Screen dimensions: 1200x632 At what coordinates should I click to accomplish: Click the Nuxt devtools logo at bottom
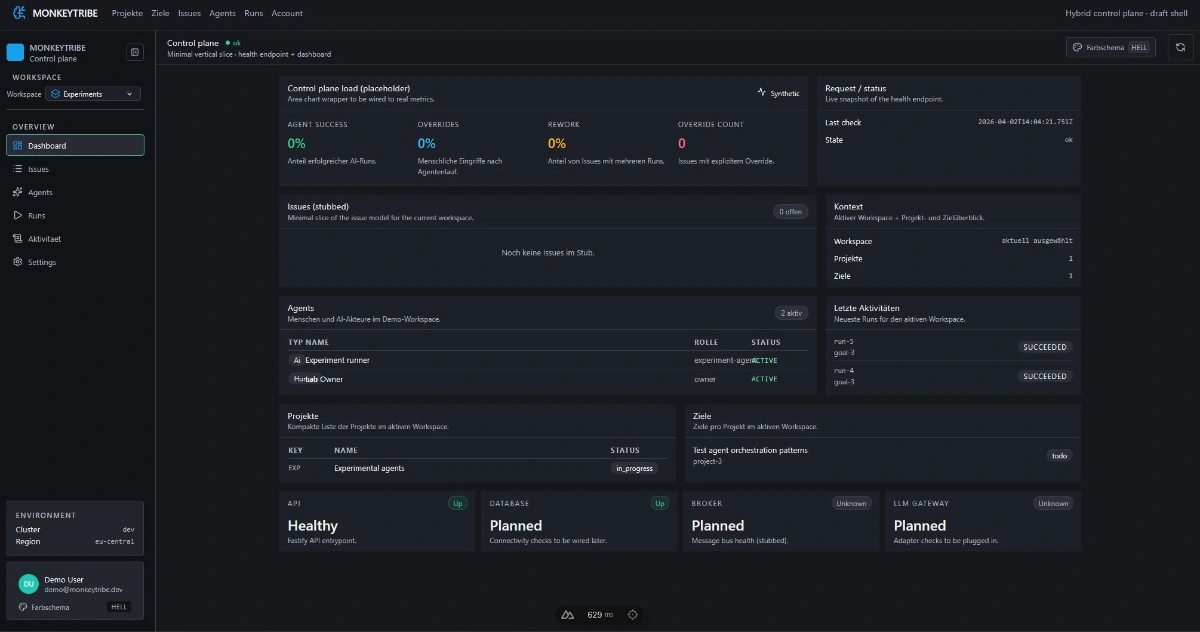[x=566, y=614]
